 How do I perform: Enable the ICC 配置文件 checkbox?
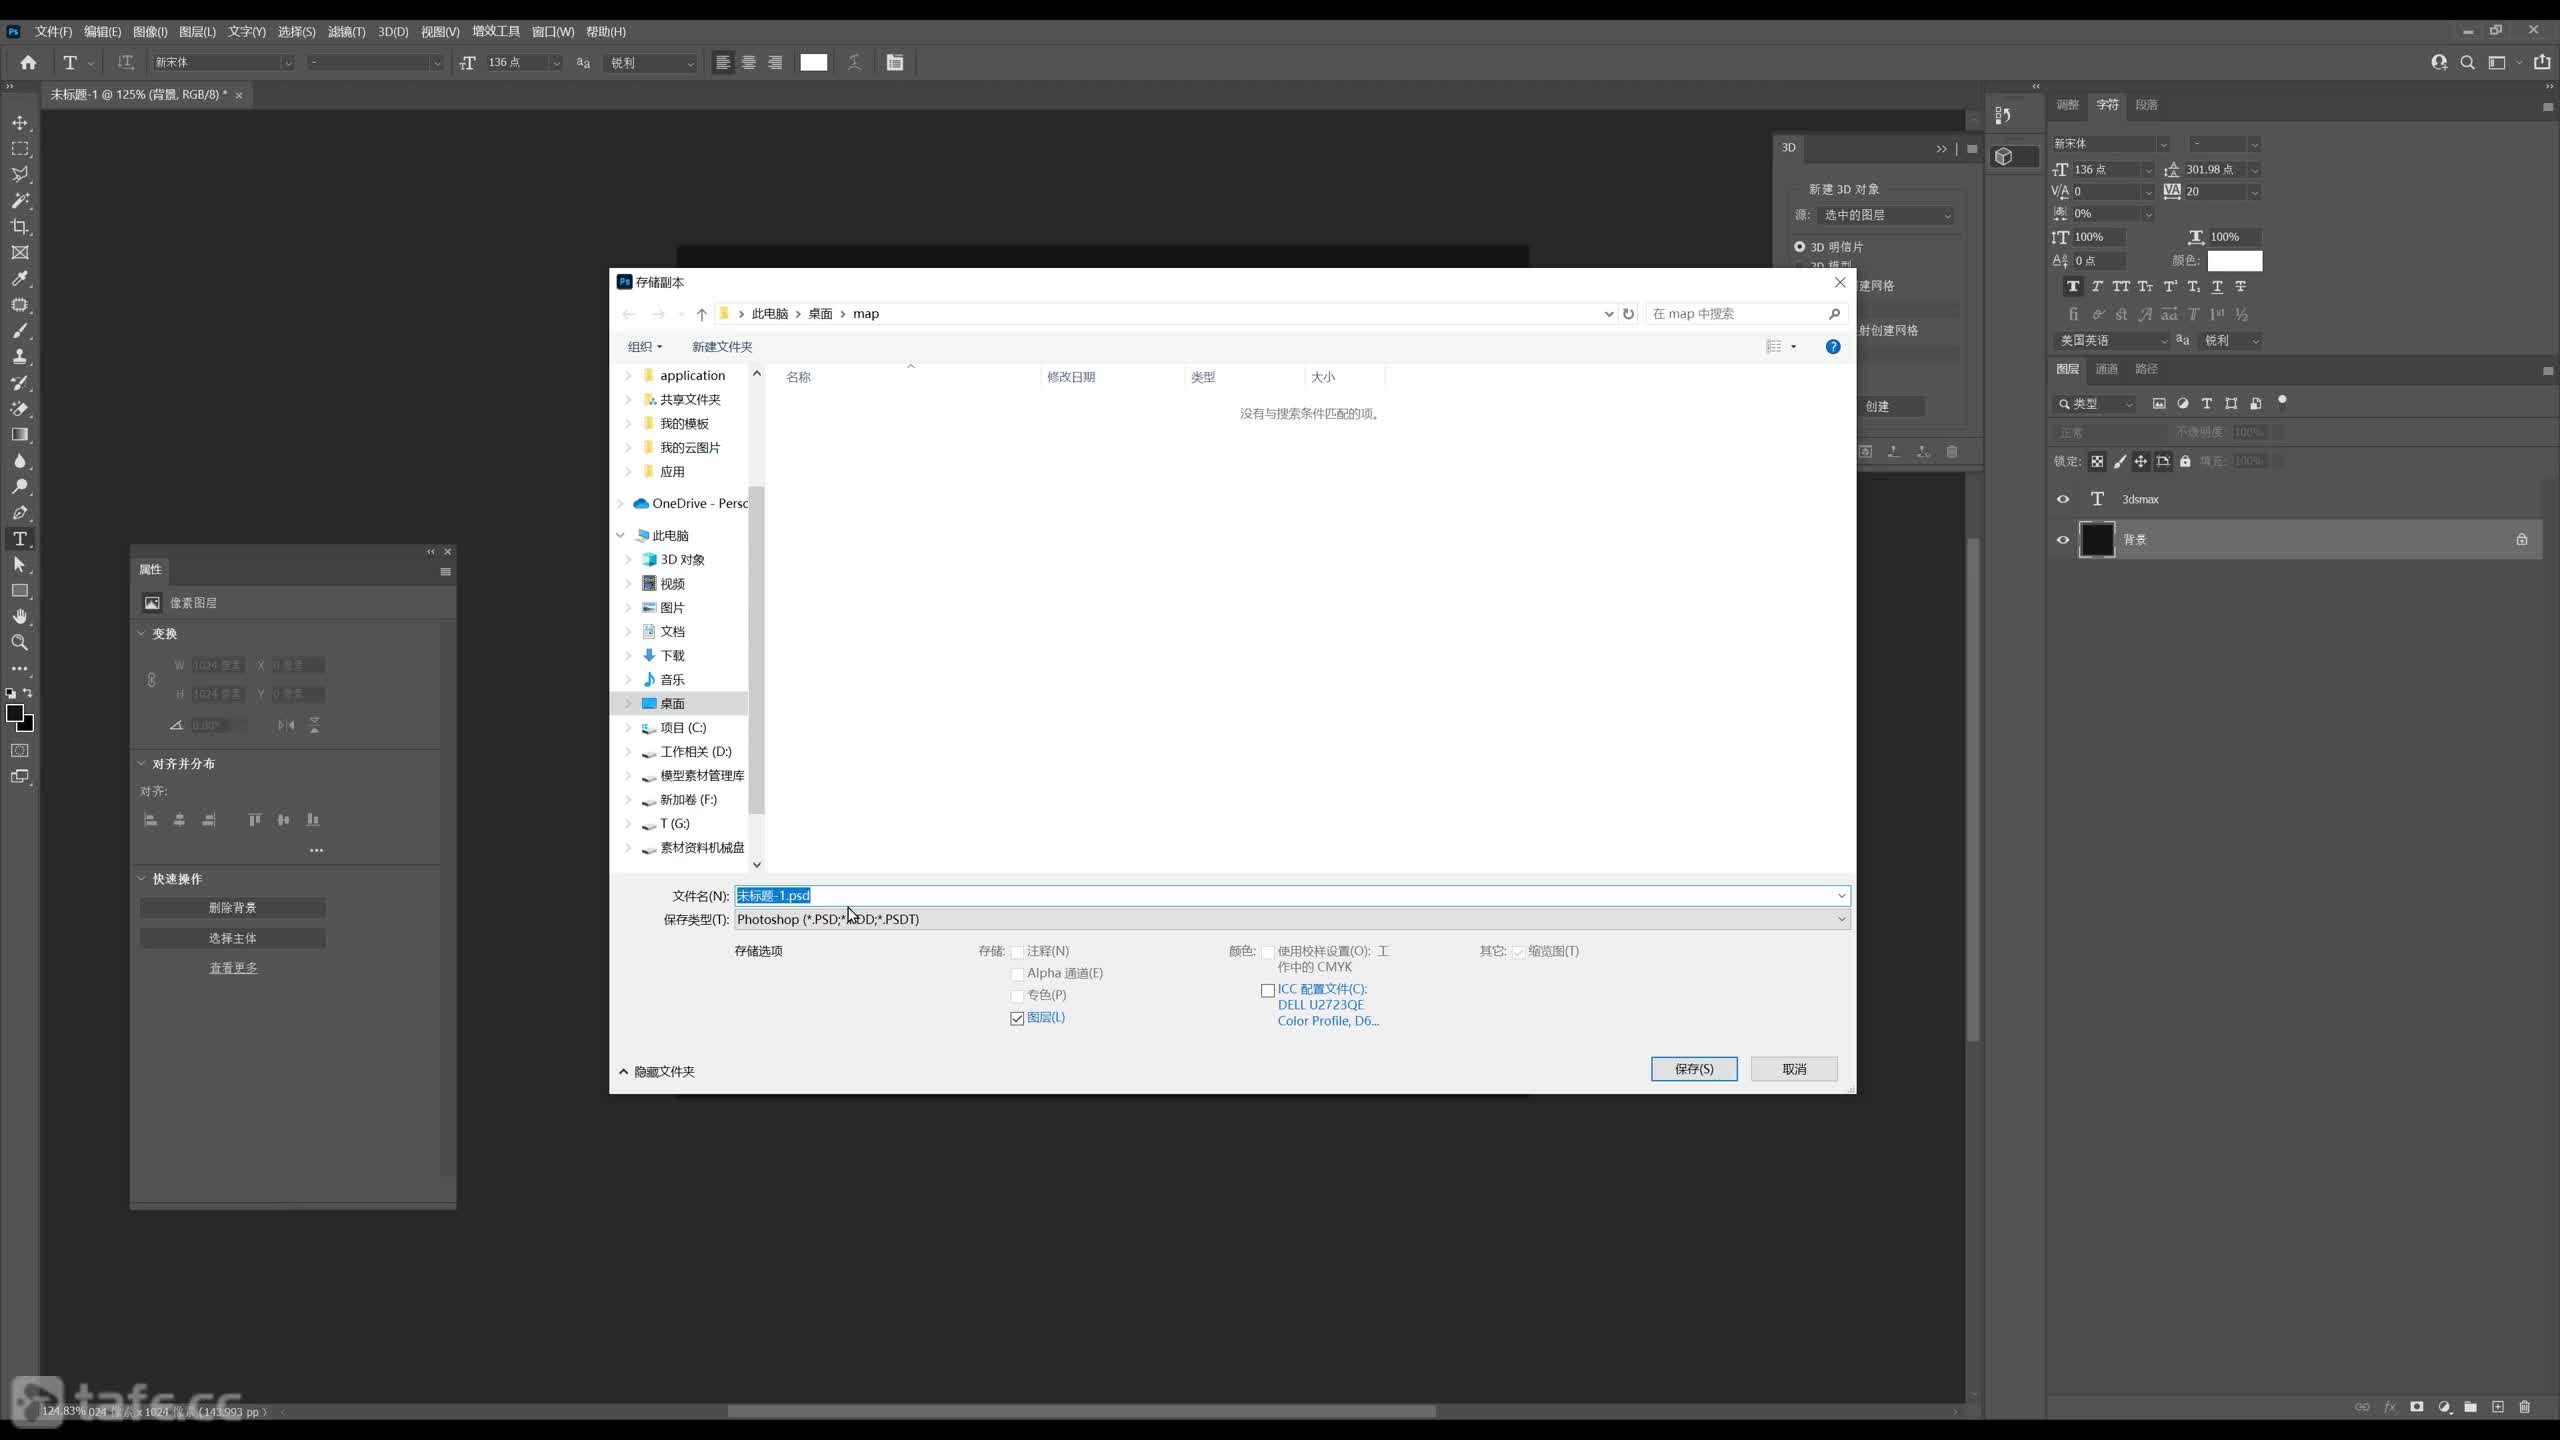[x=1268, y=990]
